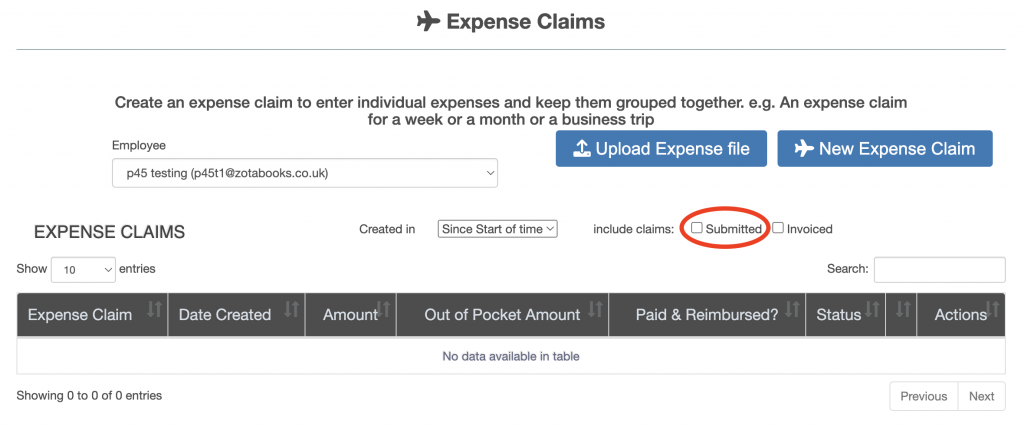Sort by Actions column arrows
Viewport: 1024px width, 430px height.
[993, 310]
